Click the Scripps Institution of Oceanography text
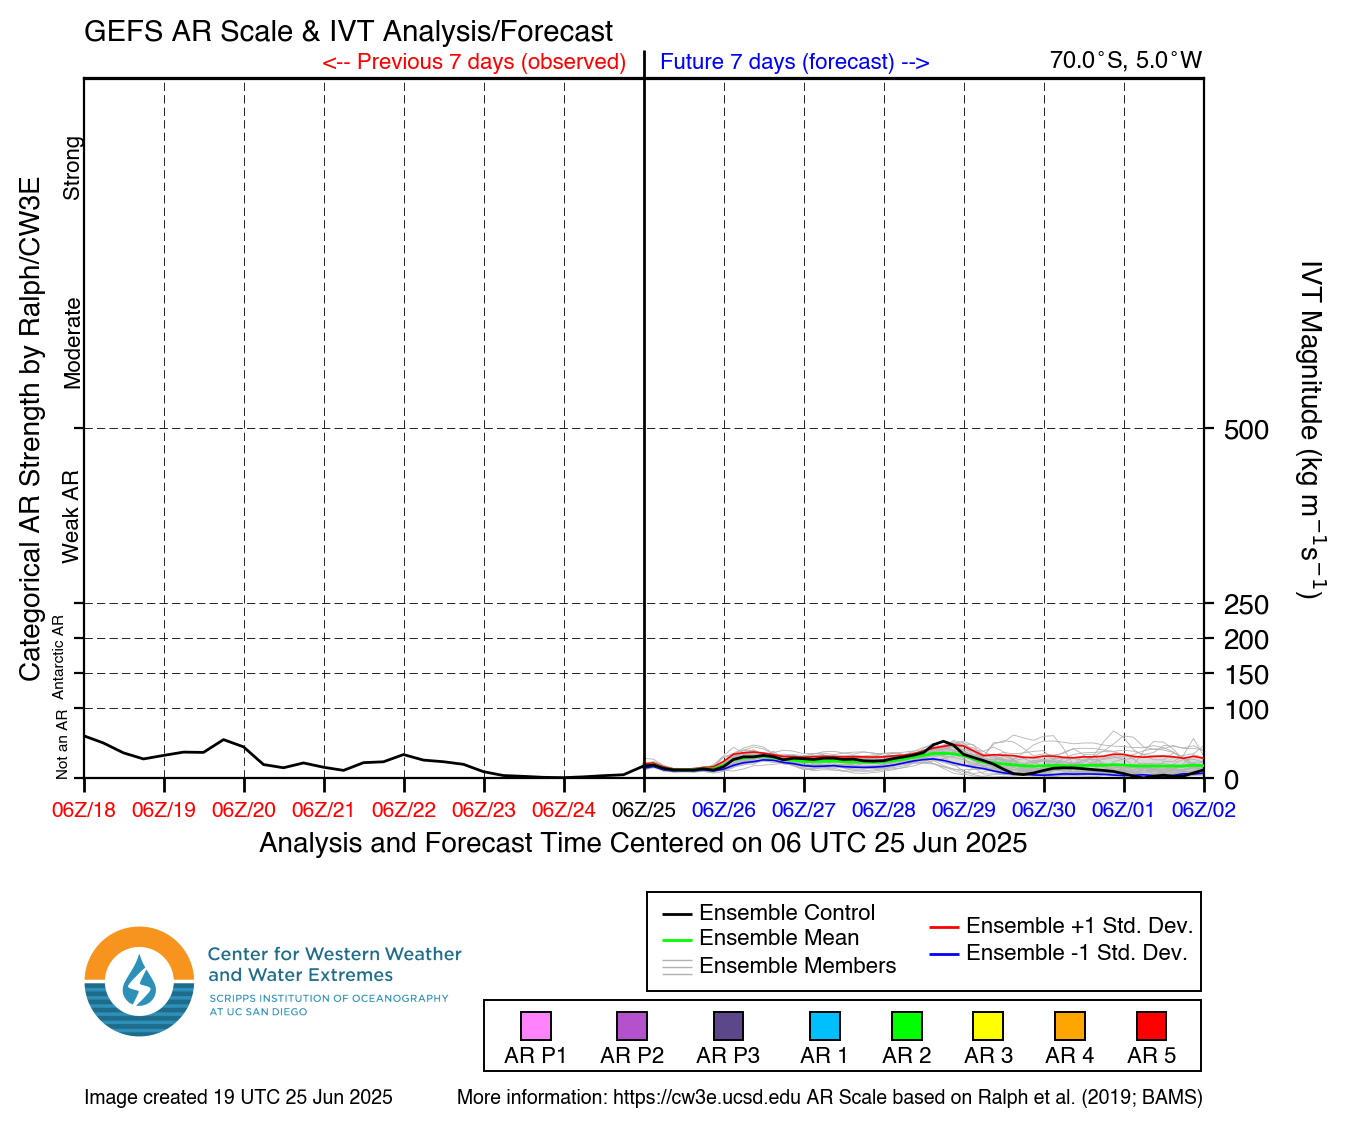 [329, 1005]
